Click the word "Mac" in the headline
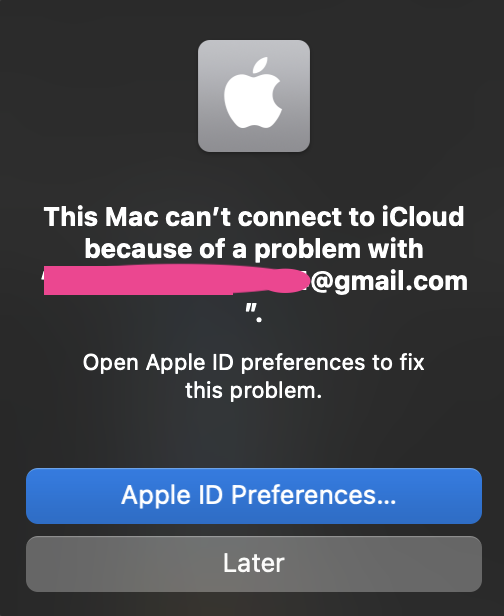Image resolution: width=504 pixels, height=616 pixels. (x=131, y=217)
